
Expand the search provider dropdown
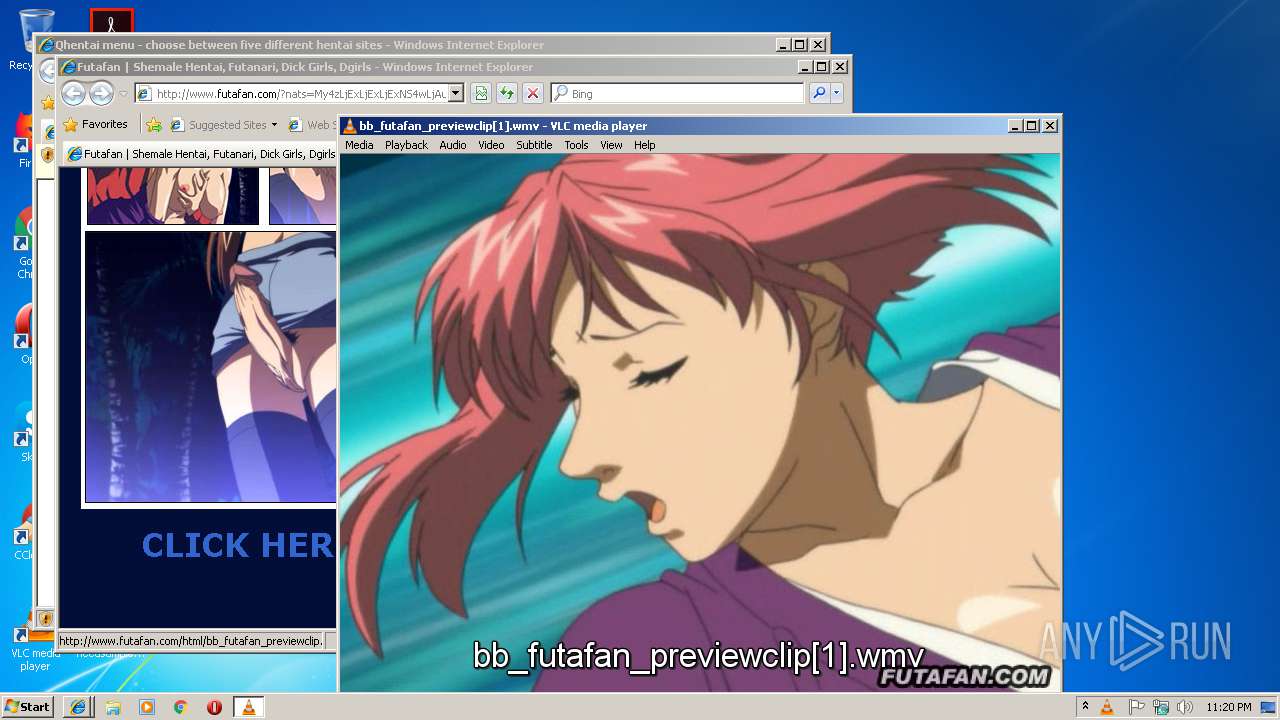(x=836, y=93)
